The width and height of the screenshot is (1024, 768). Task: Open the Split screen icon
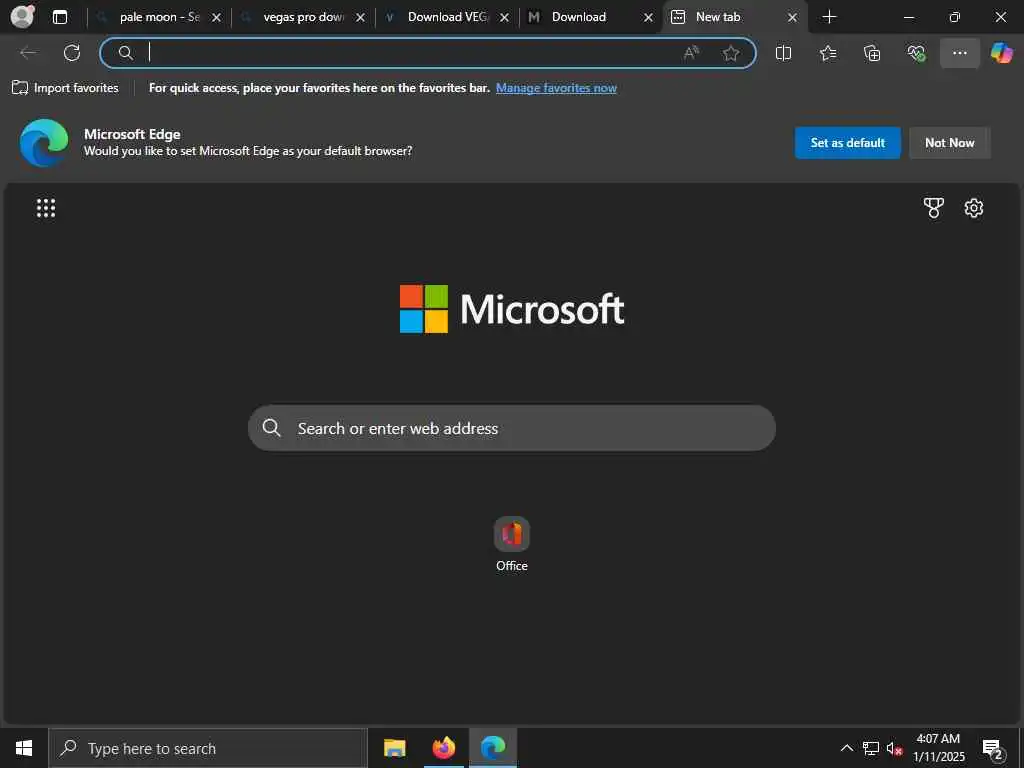pos(784,53)
